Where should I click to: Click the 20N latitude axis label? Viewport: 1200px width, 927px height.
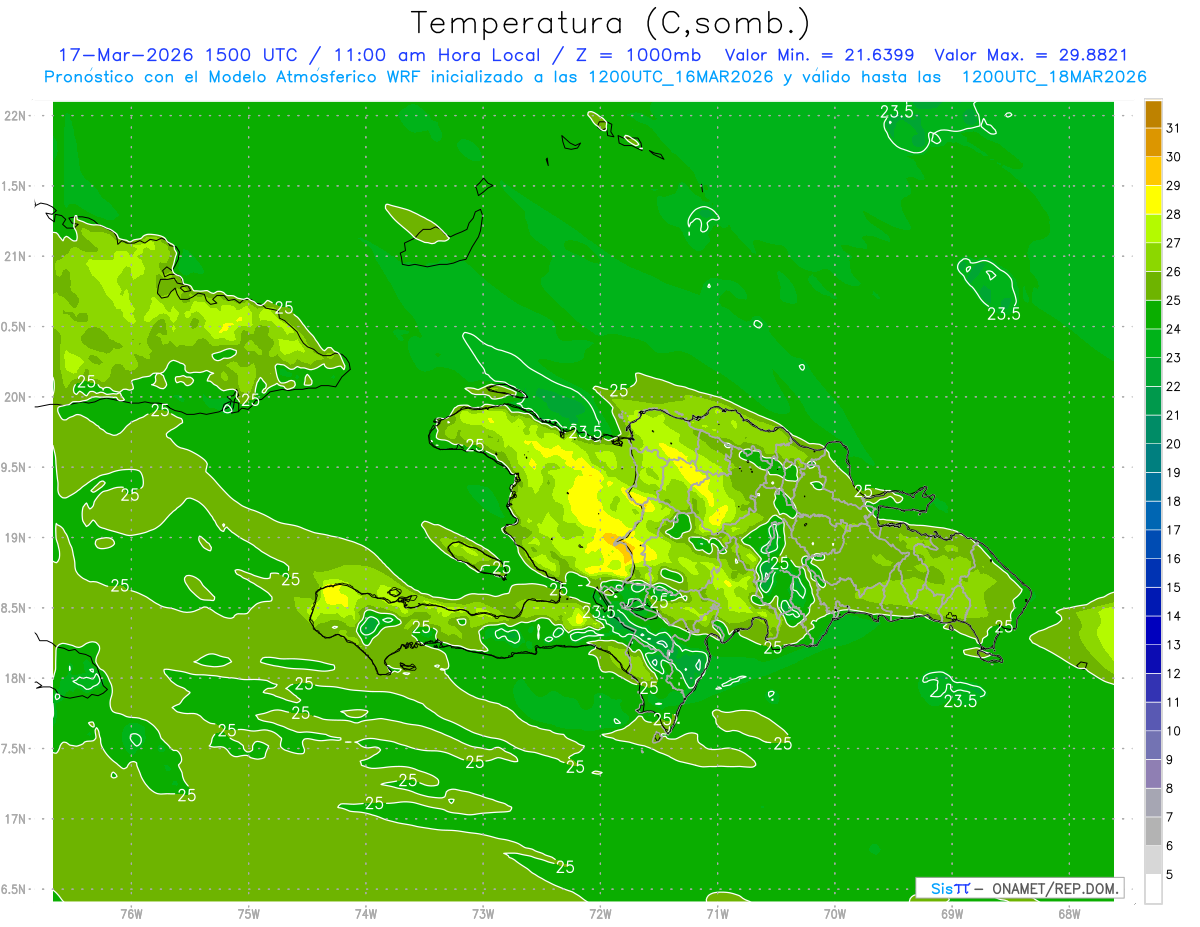(x=16, y=397)
